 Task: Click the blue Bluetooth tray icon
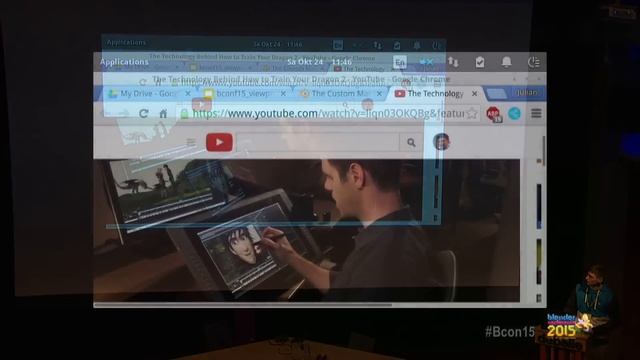(427, 62)
